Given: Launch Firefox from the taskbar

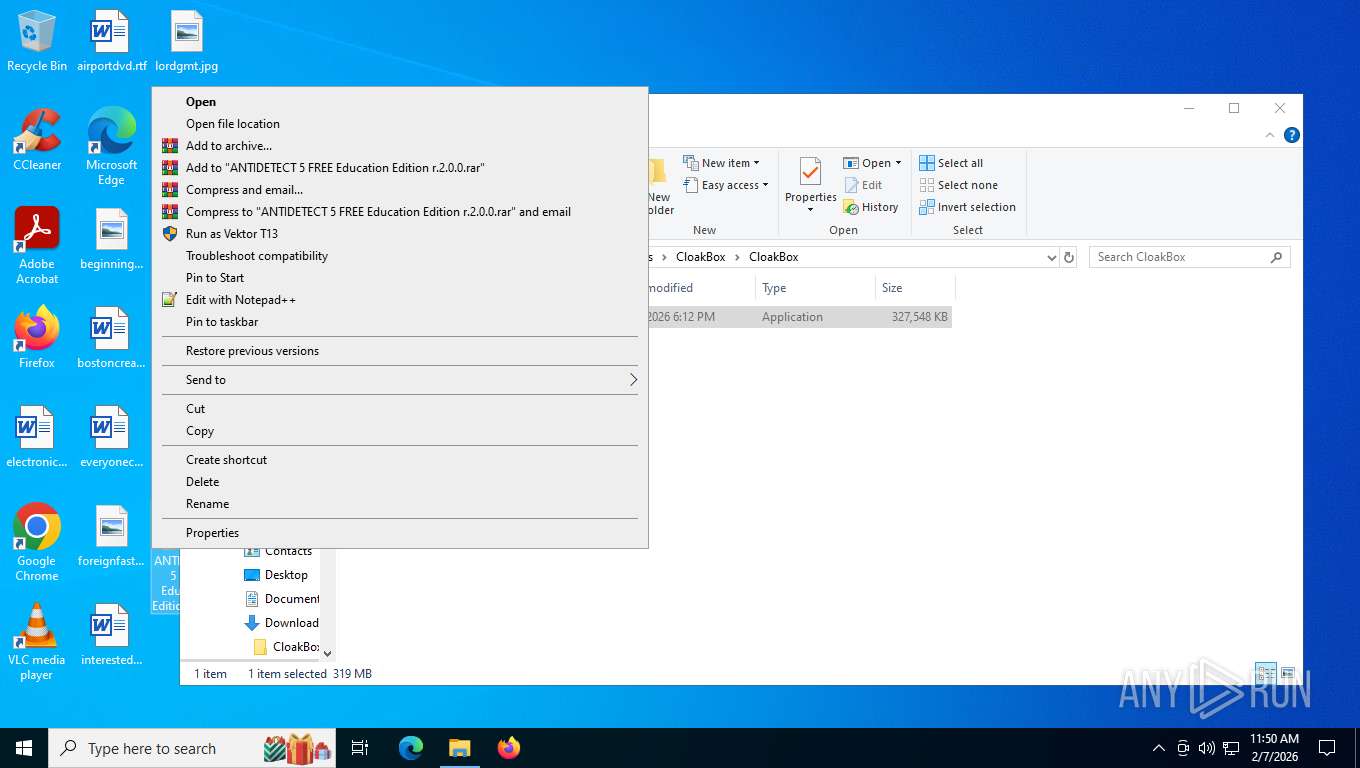Looking at the screenshot, I should coord(509,748).
